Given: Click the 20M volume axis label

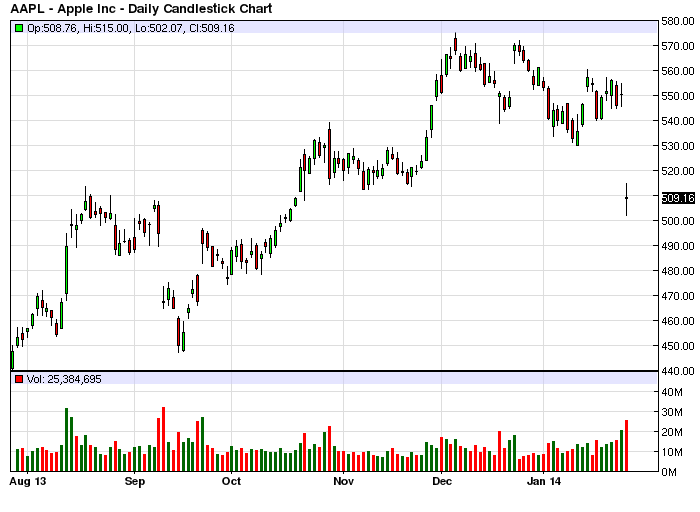Looking at the screenshot, I should click(x=672, y=432).
